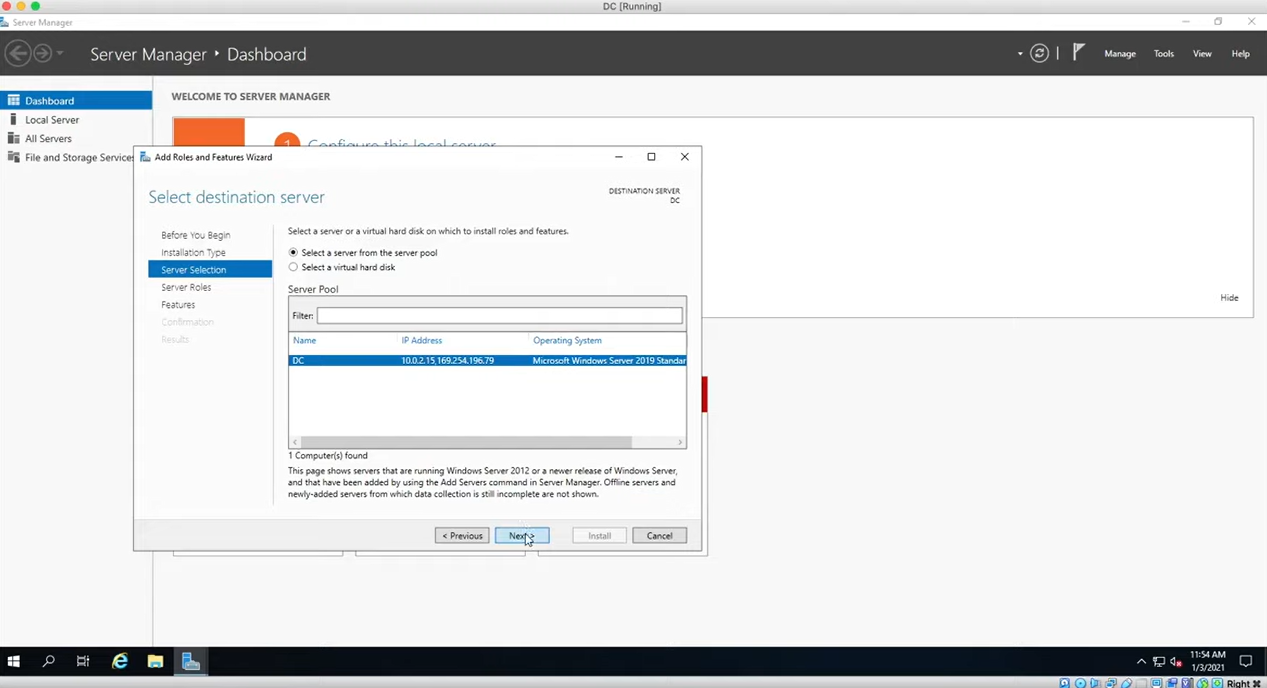Click VirtualBox USB status icon
Viewport: 1267px width, 688px height.
point(1127,683)
